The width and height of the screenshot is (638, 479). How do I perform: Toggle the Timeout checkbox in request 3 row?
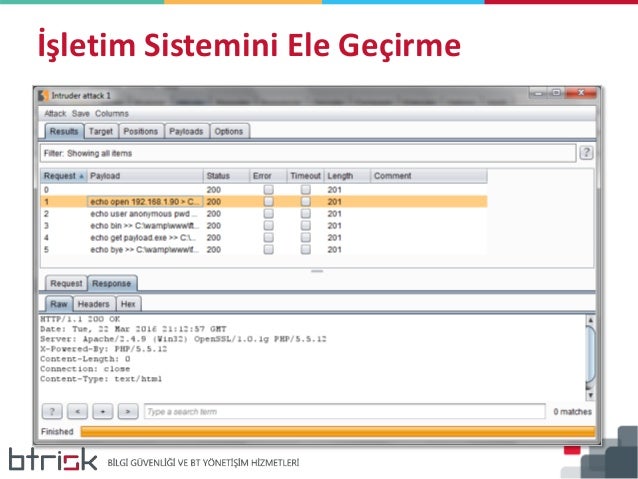[x=306, y=225]
